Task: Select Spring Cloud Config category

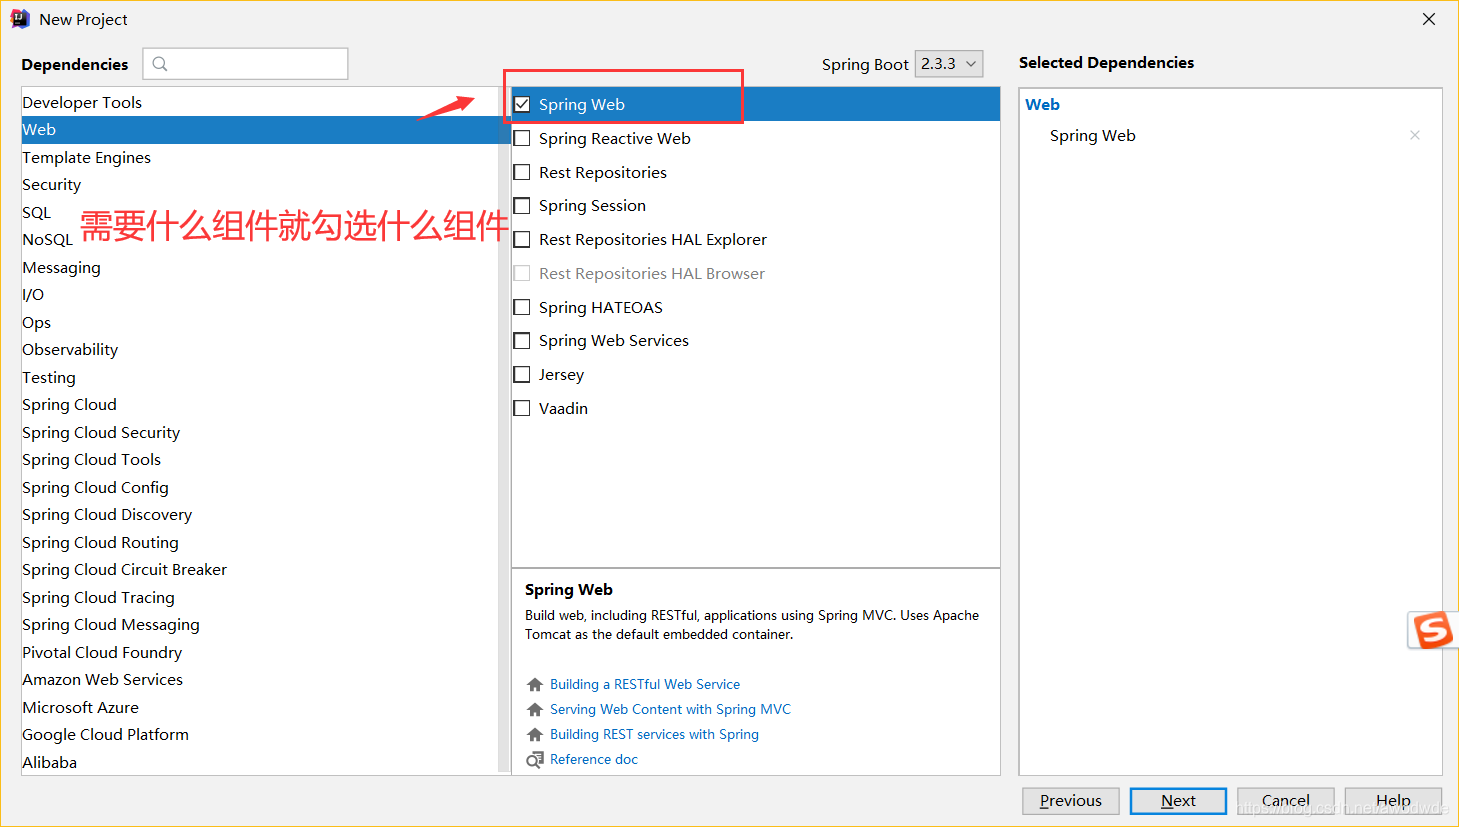Action: click(x=259, y=487)
